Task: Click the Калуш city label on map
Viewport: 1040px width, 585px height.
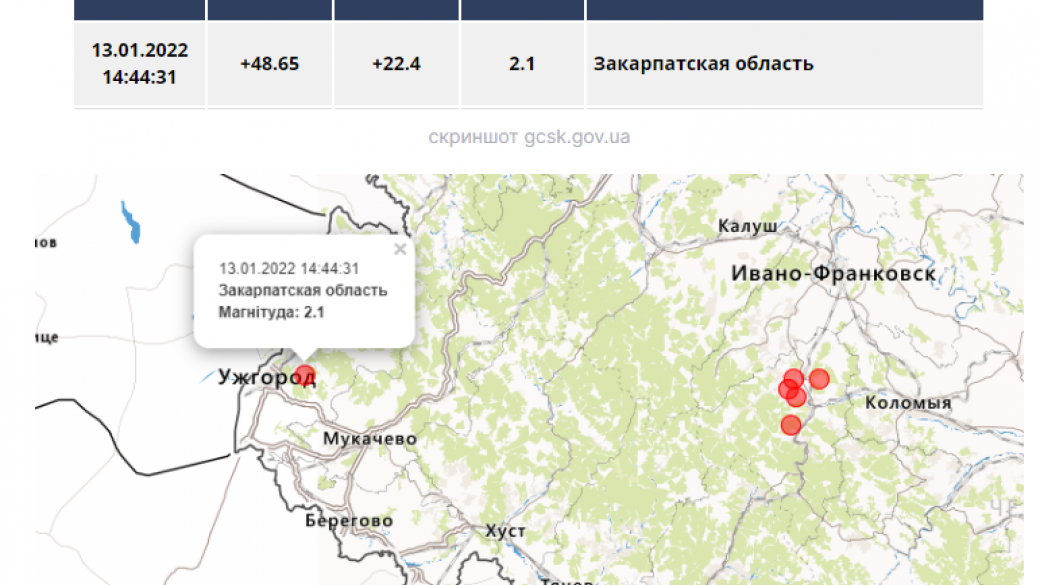Action: click(x=747, y=227)
